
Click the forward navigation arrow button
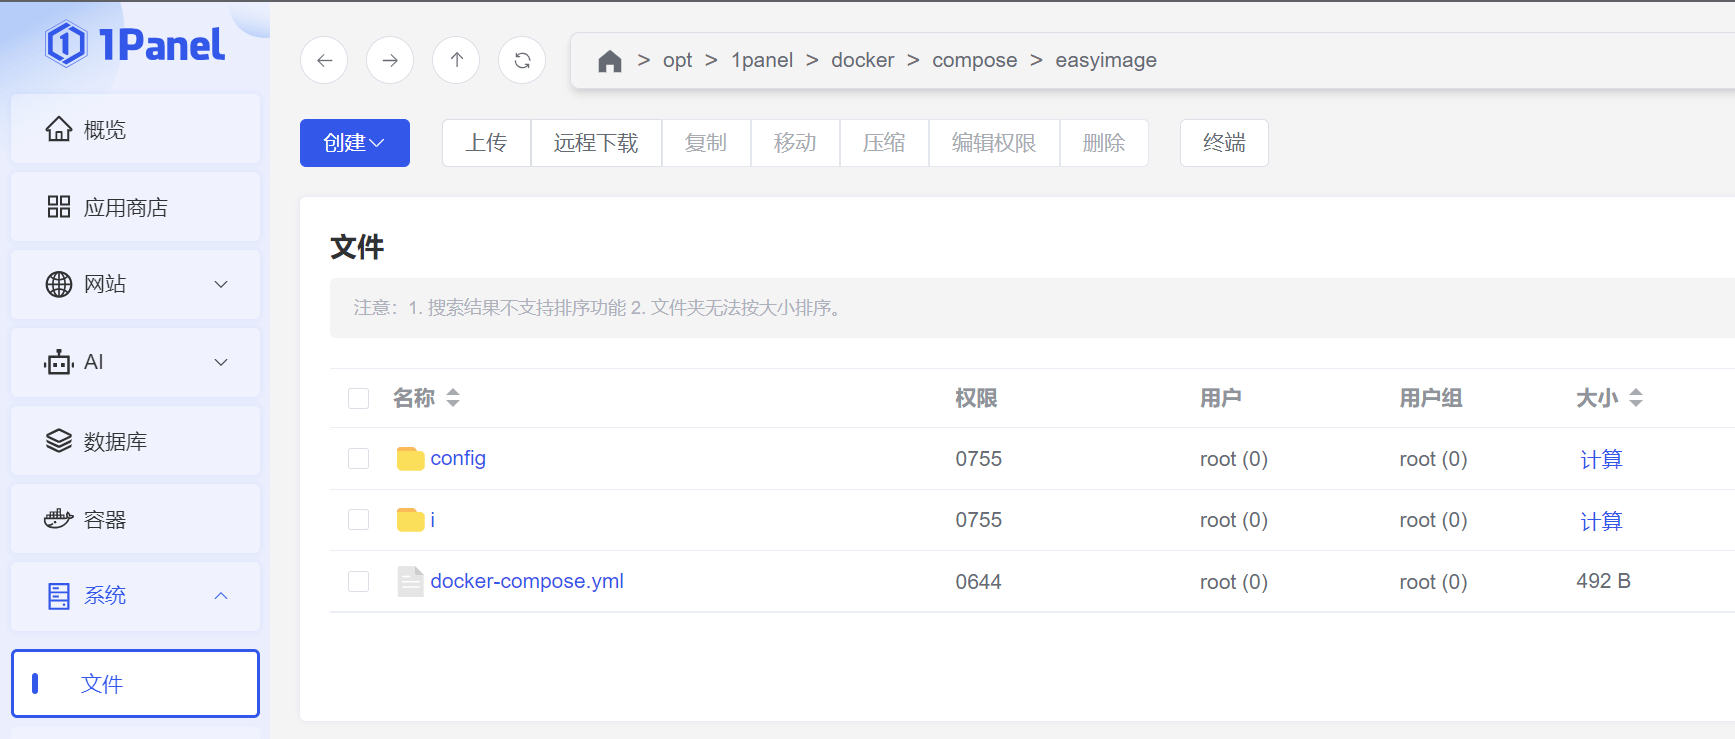click(390, 60)
